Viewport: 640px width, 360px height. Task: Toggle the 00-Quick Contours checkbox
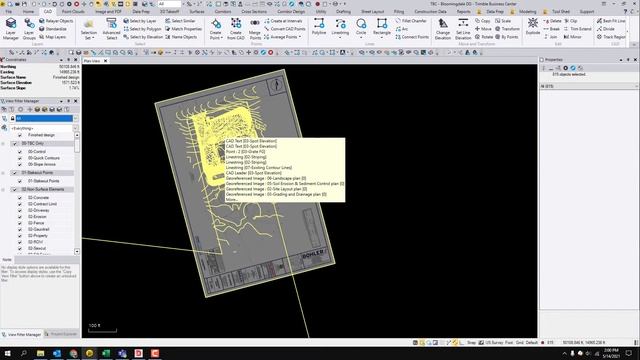click(x=20, y=158)
